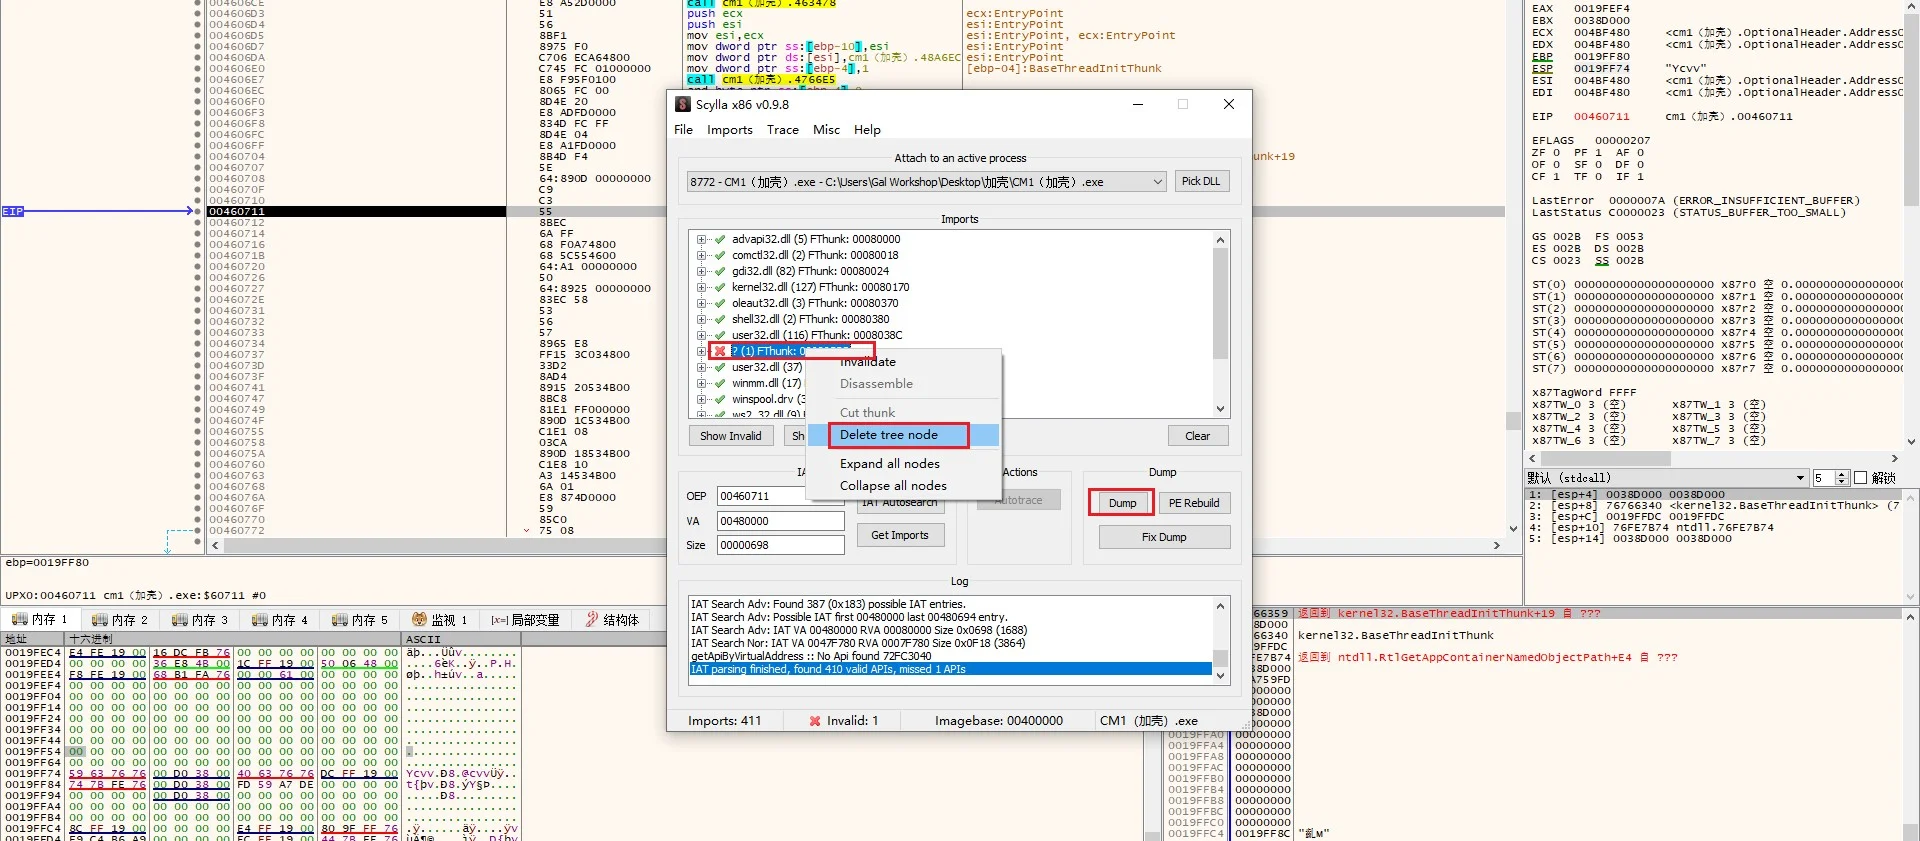Click memory chip icon on 内存 3 tab
Image resolution: width=1920 pixels, height=841 pixels.
click(180, 620)
